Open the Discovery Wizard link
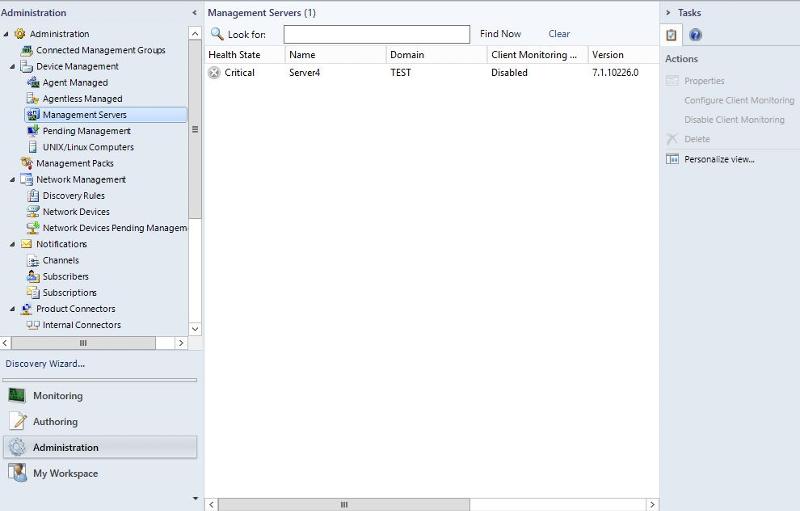This screenshot has width=800, height=511. pos(45,364)
